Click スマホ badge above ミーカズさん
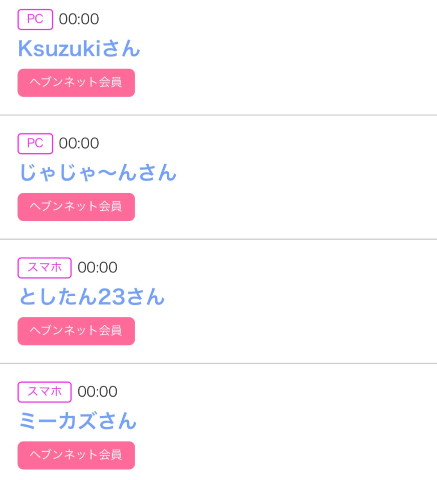The height and width of the screenshot is (480, 437). (x=45, y=392)
